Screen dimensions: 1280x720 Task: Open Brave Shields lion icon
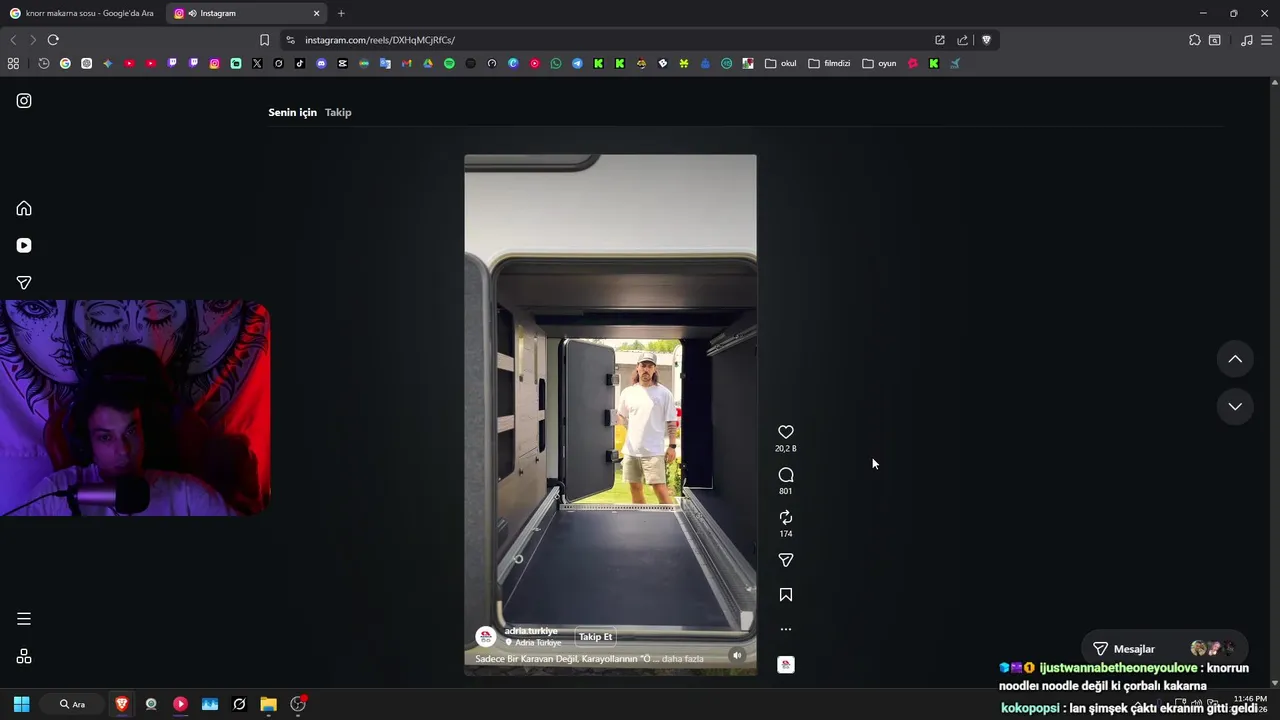pos(986,40)
